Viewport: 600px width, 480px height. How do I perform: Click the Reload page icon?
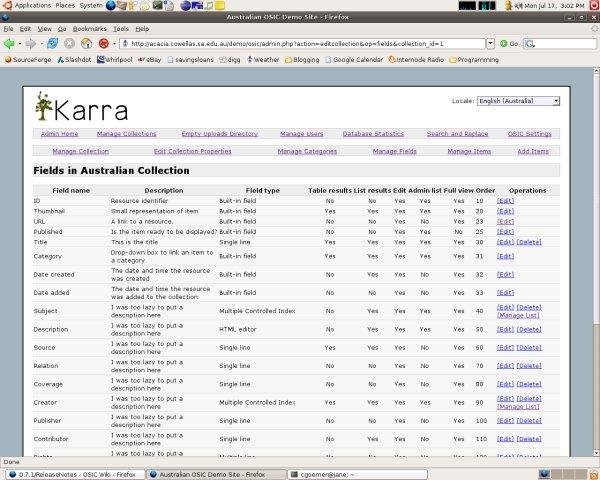pyautogui.click(x=52, y=44)
